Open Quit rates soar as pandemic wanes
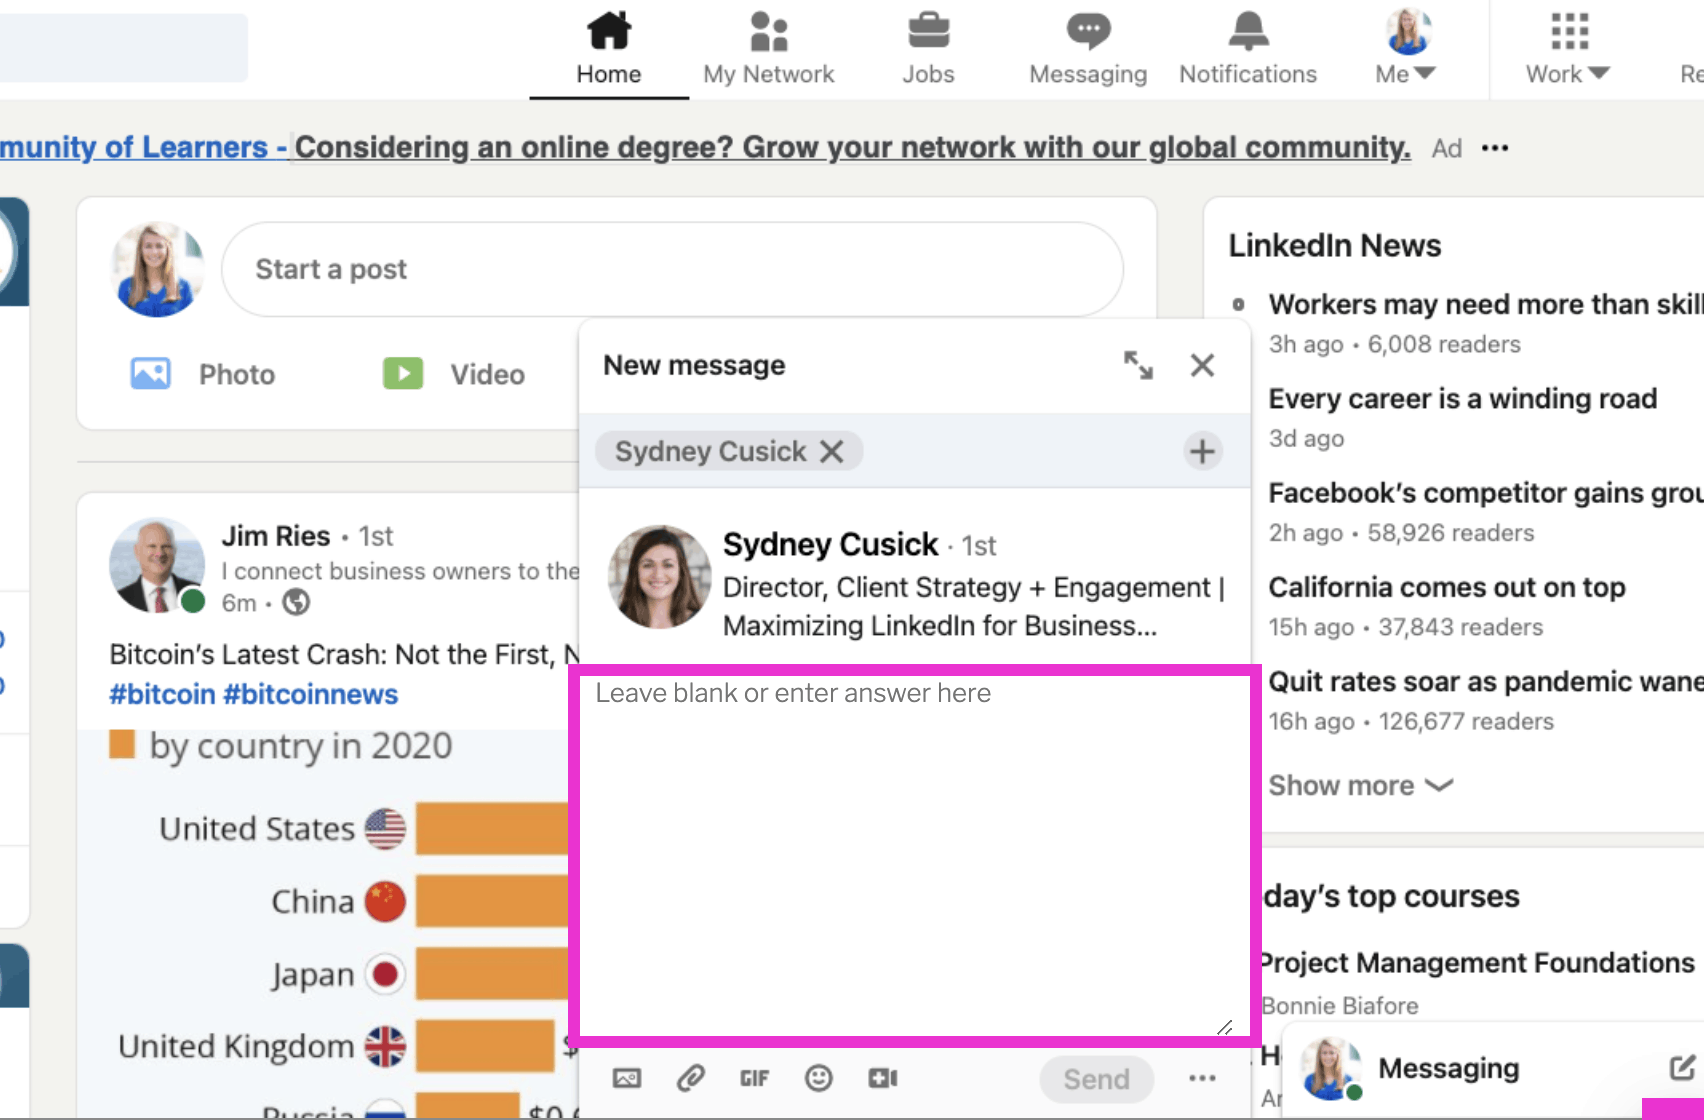Image resolution: width=1704 pixels, height=1120 pixels. click(1485, 681)
